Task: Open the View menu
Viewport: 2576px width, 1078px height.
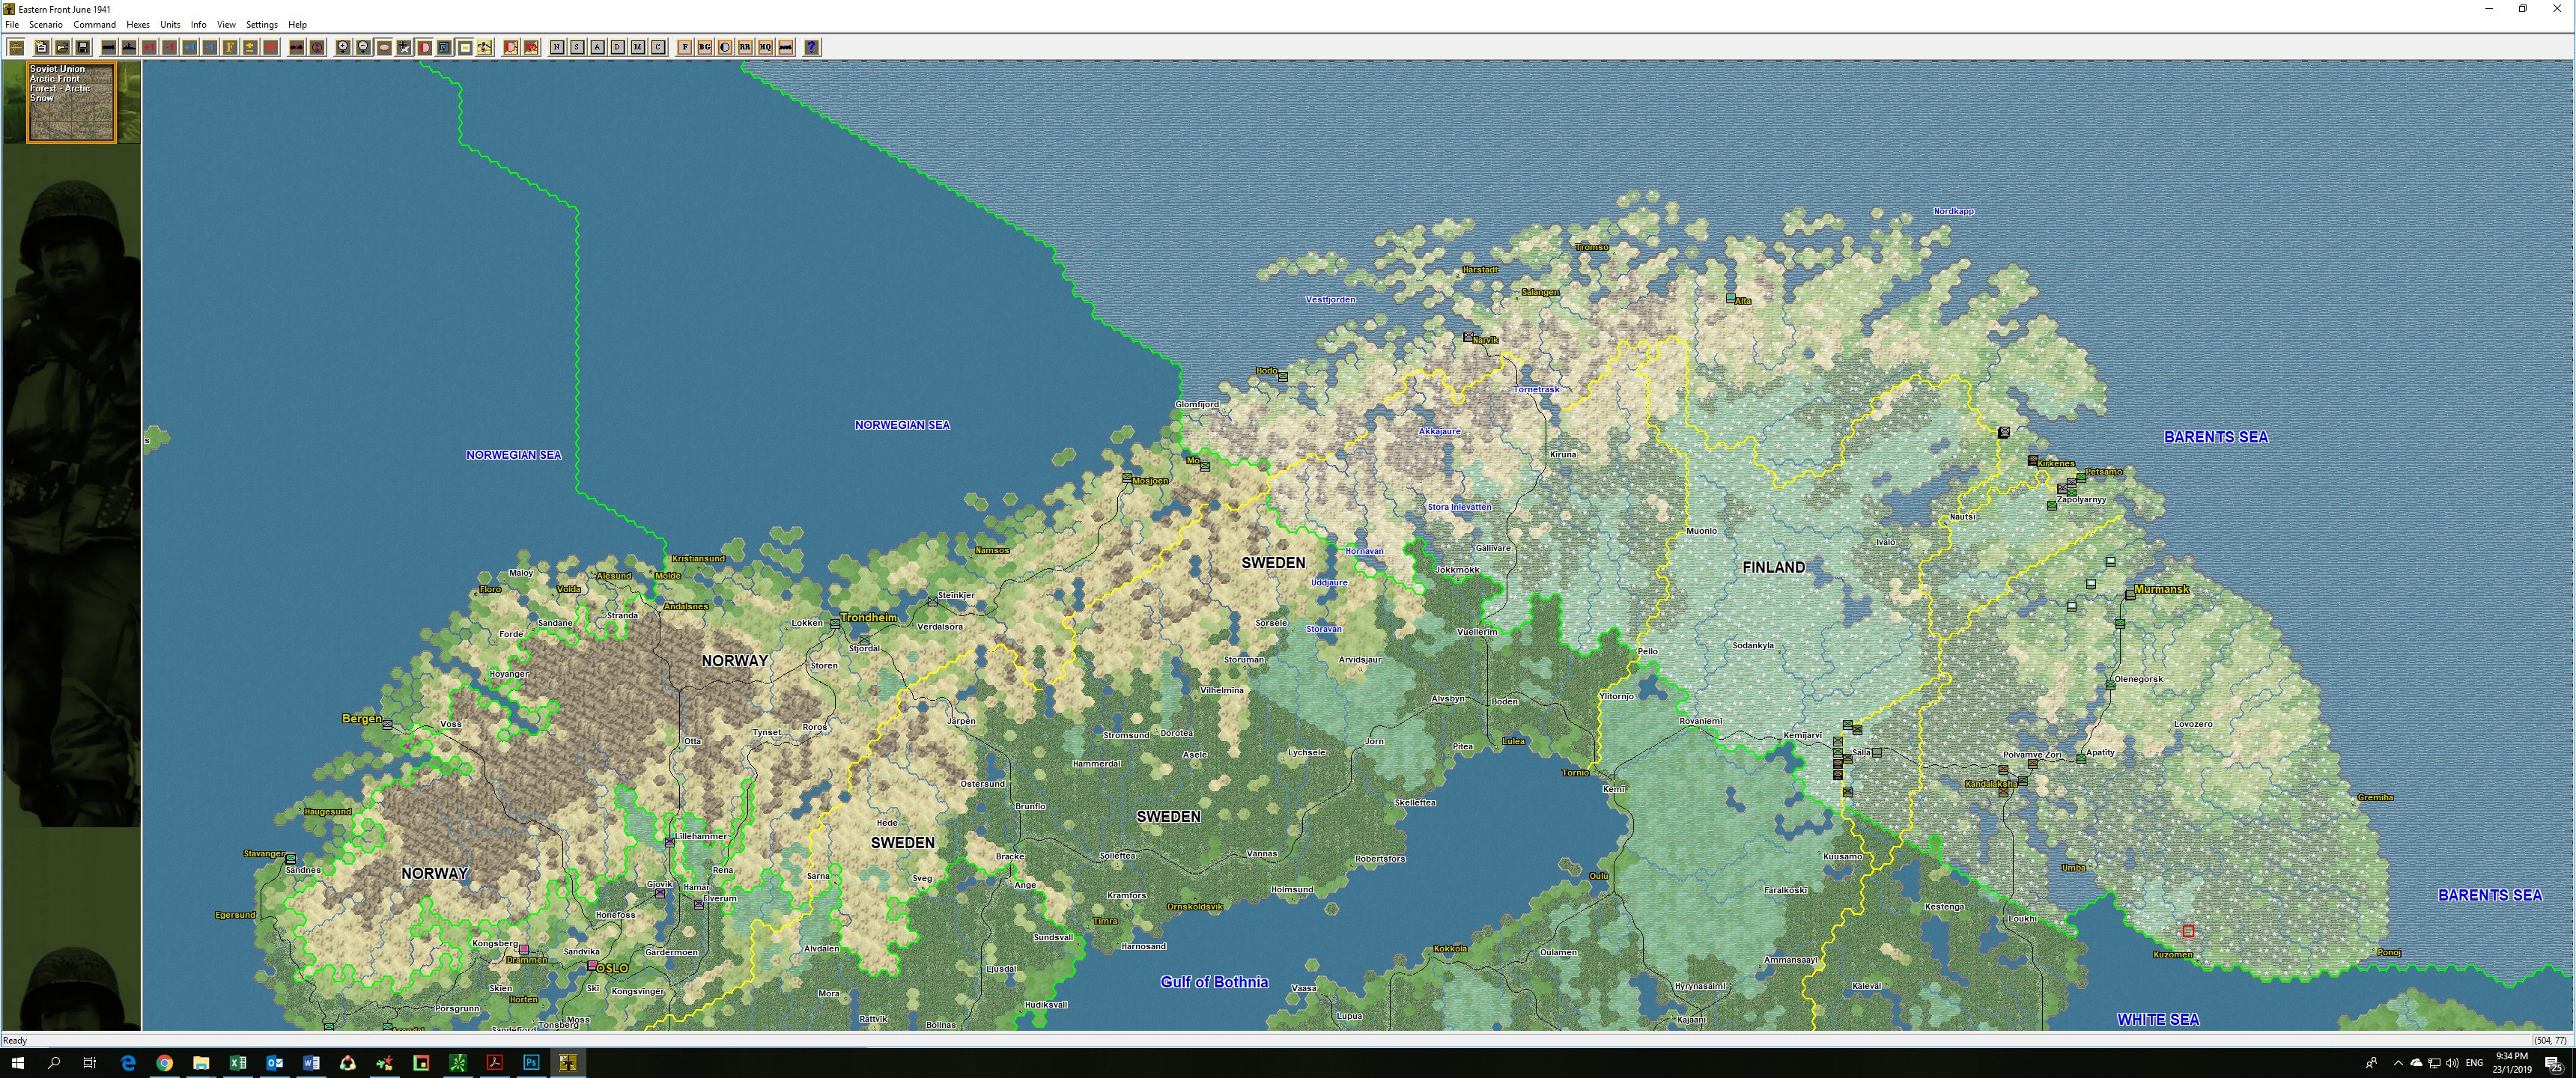Action: pyautogui.click(x=227, y=24)
